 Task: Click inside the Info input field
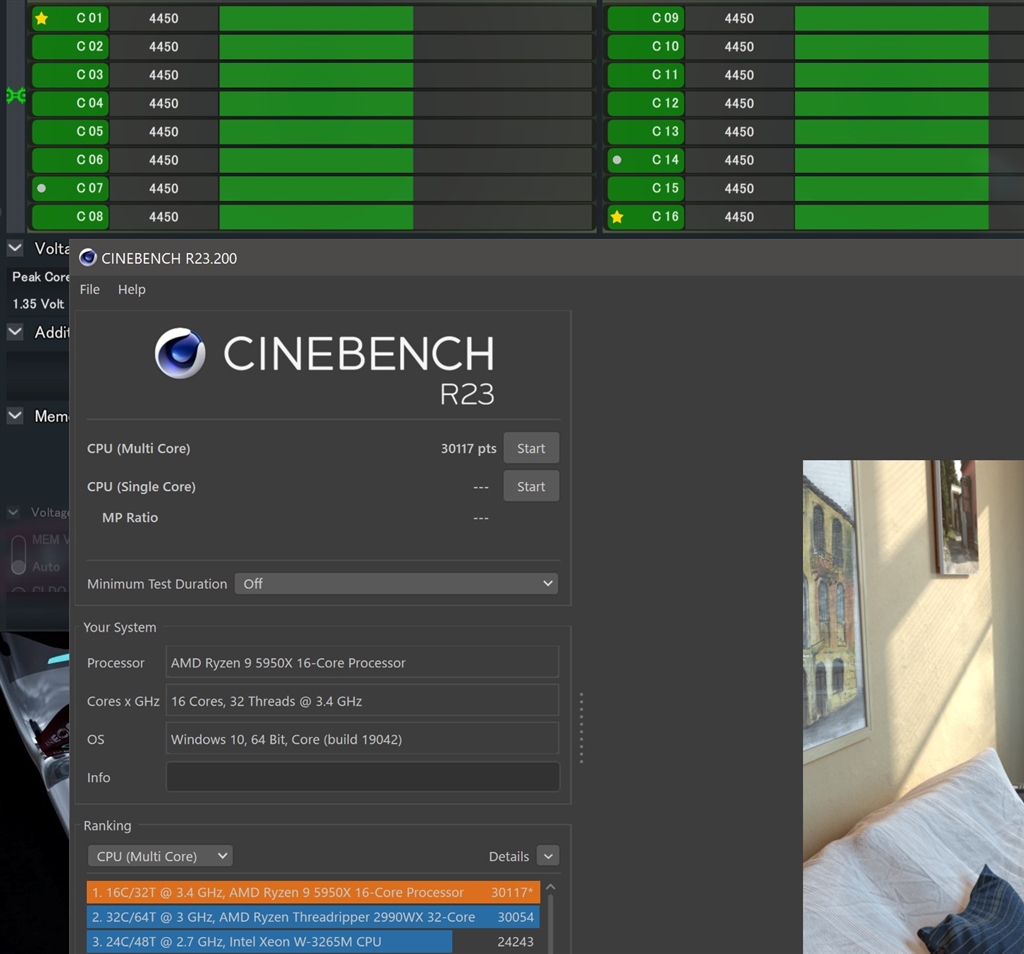pos(362,776)
